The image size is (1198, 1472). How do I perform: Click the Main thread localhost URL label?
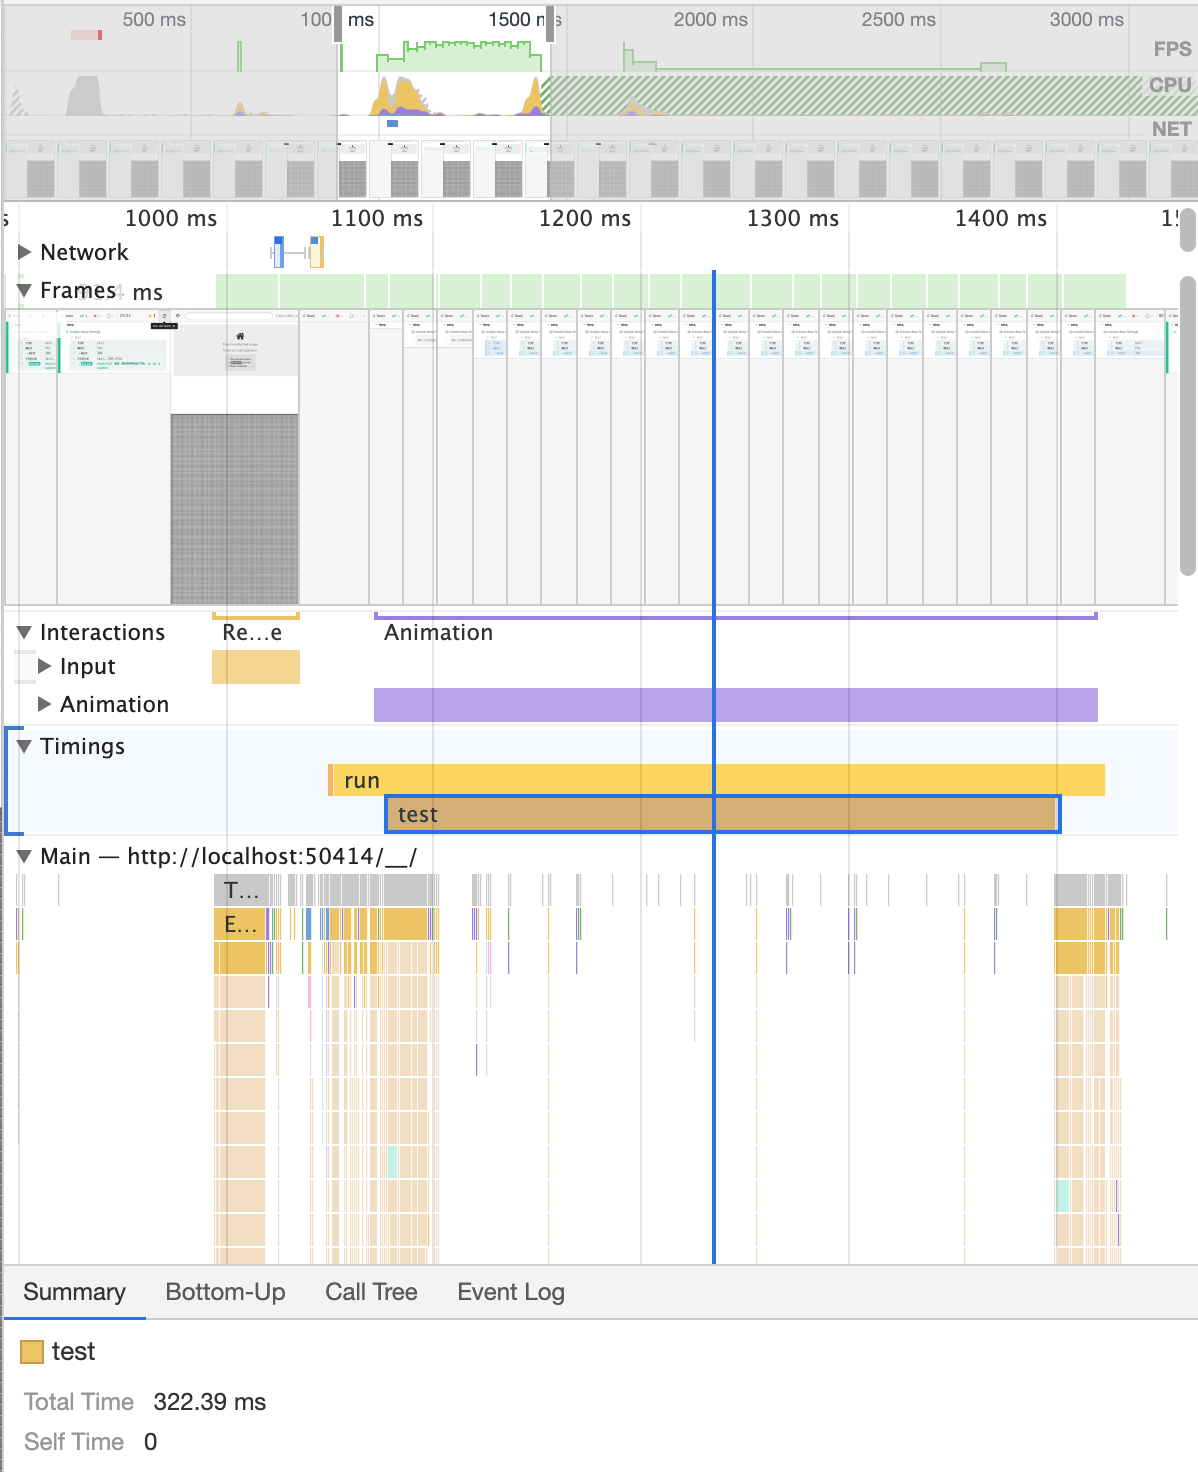pos(272,856)
